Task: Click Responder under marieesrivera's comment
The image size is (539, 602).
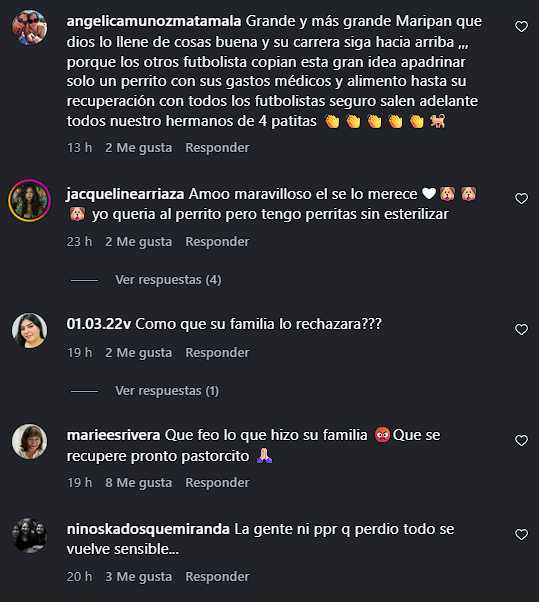Action: tap(217, 483)
